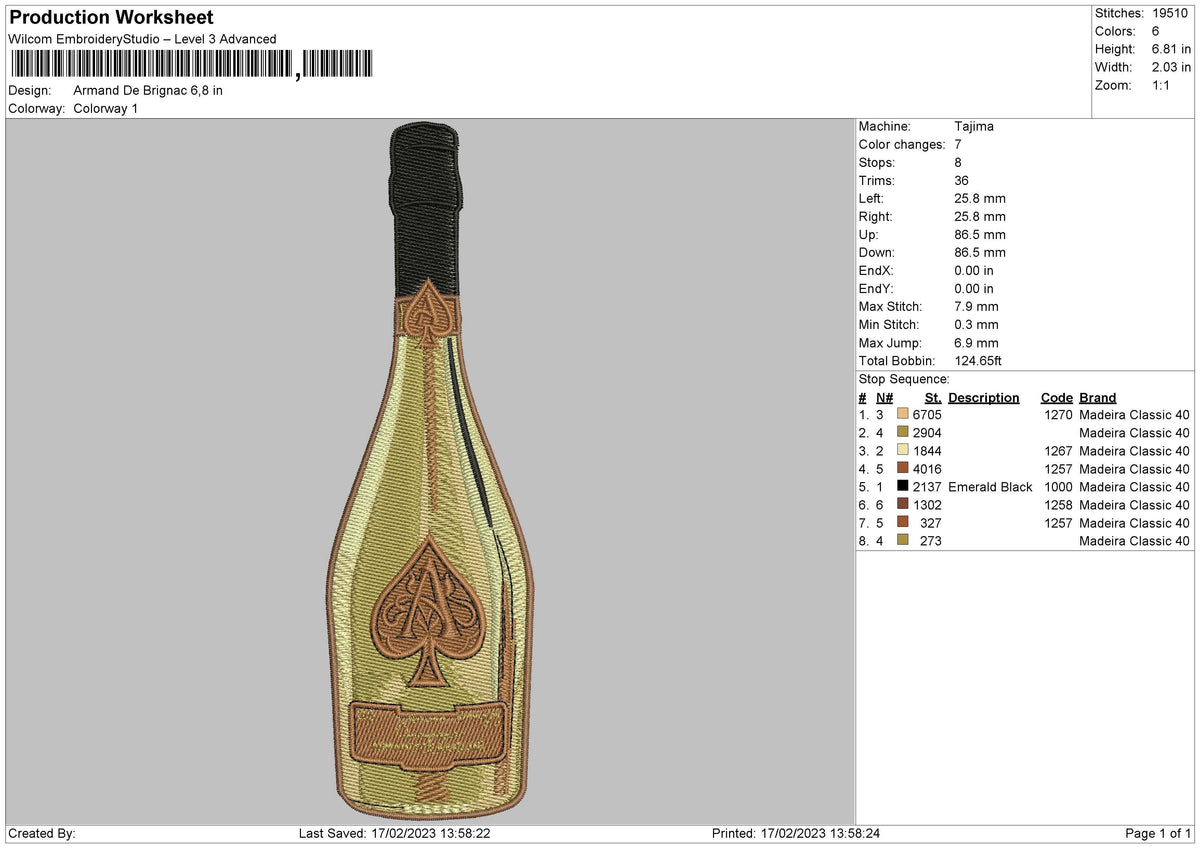Viewport: 1200px width, 848px height.
Task: Click the 'Stop Sequence:' heading
Action: tap(904, 379)
